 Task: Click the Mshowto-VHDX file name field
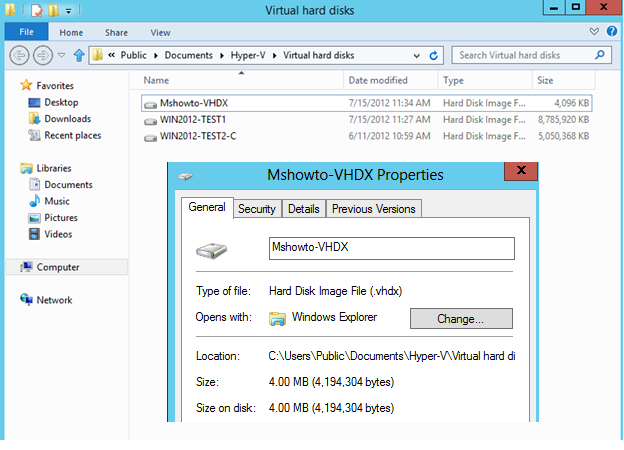point(392,248)
